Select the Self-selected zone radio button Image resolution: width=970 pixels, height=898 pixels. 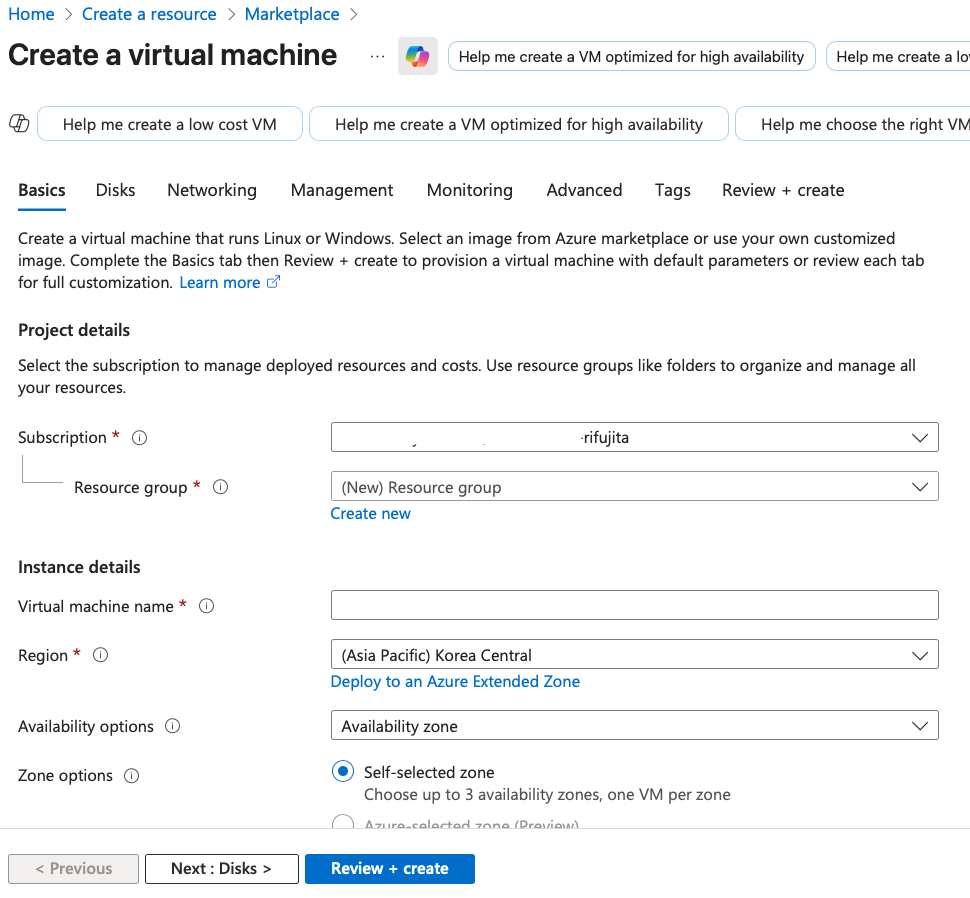343,771
